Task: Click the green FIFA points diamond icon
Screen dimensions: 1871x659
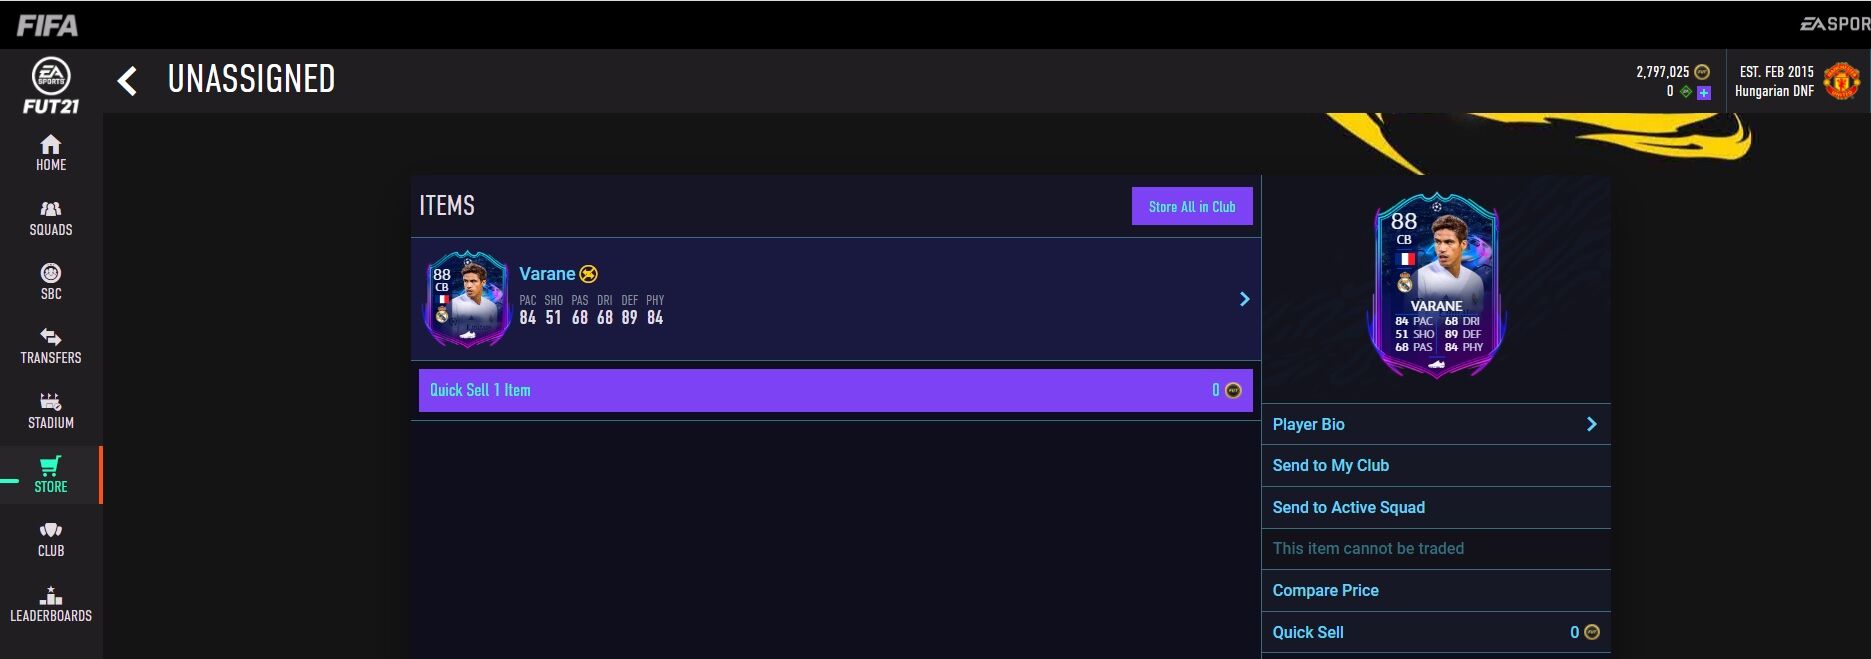Action: (x=1686, y=92)
